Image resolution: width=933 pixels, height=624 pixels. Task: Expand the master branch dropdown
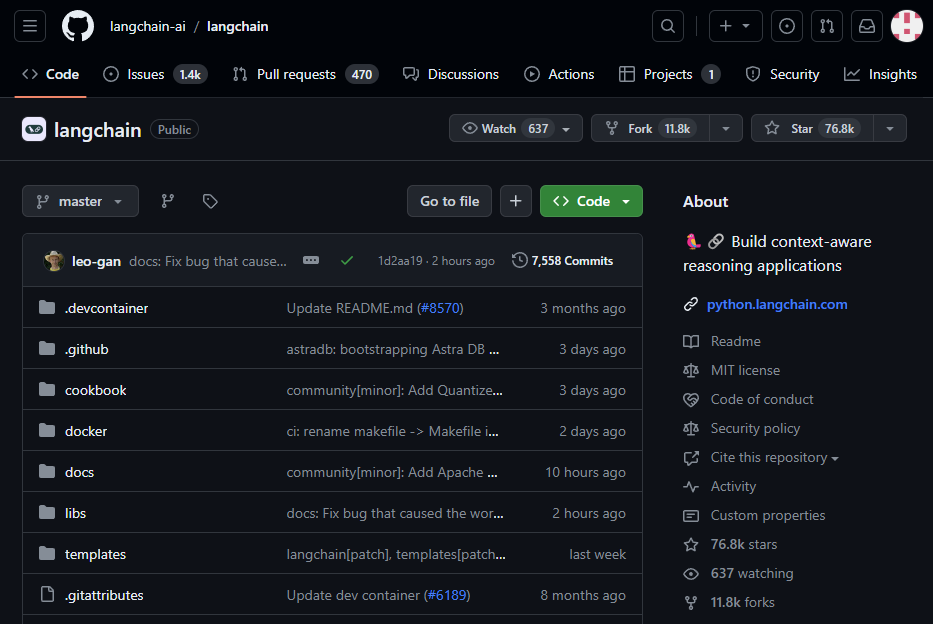[80, 201]
